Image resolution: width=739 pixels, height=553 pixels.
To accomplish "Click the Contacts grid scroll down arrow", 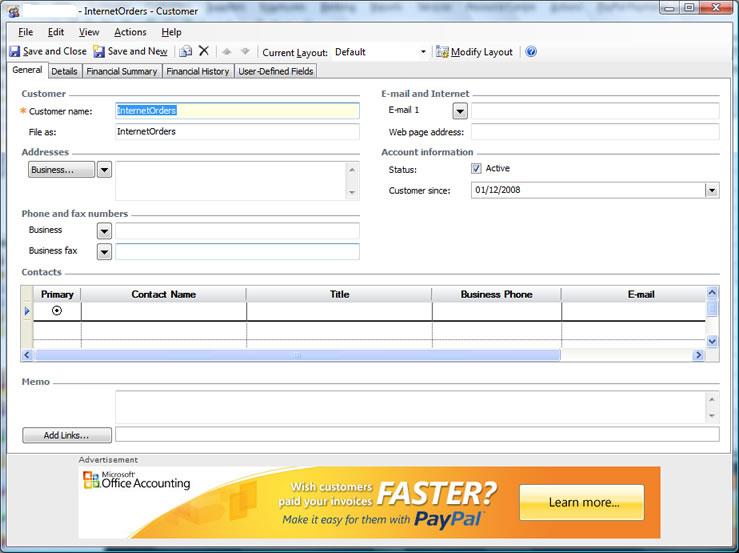I will click(x=712, y=341).
